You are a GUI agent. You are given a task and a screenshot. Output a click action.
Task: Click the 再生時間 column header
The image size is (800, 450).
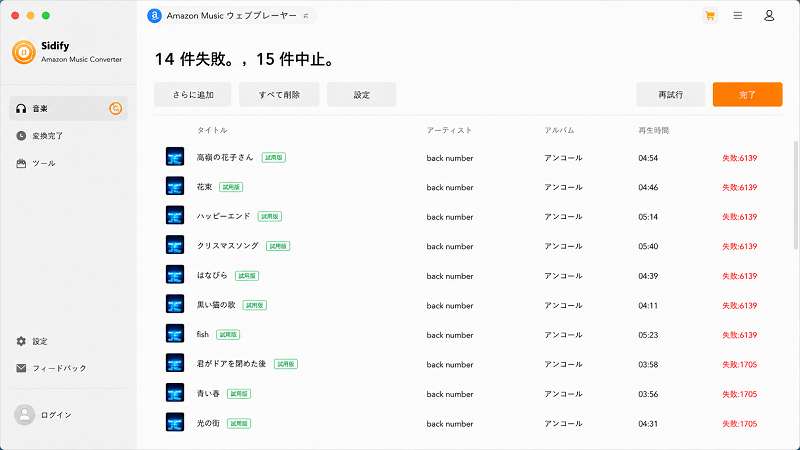point(654,130)
